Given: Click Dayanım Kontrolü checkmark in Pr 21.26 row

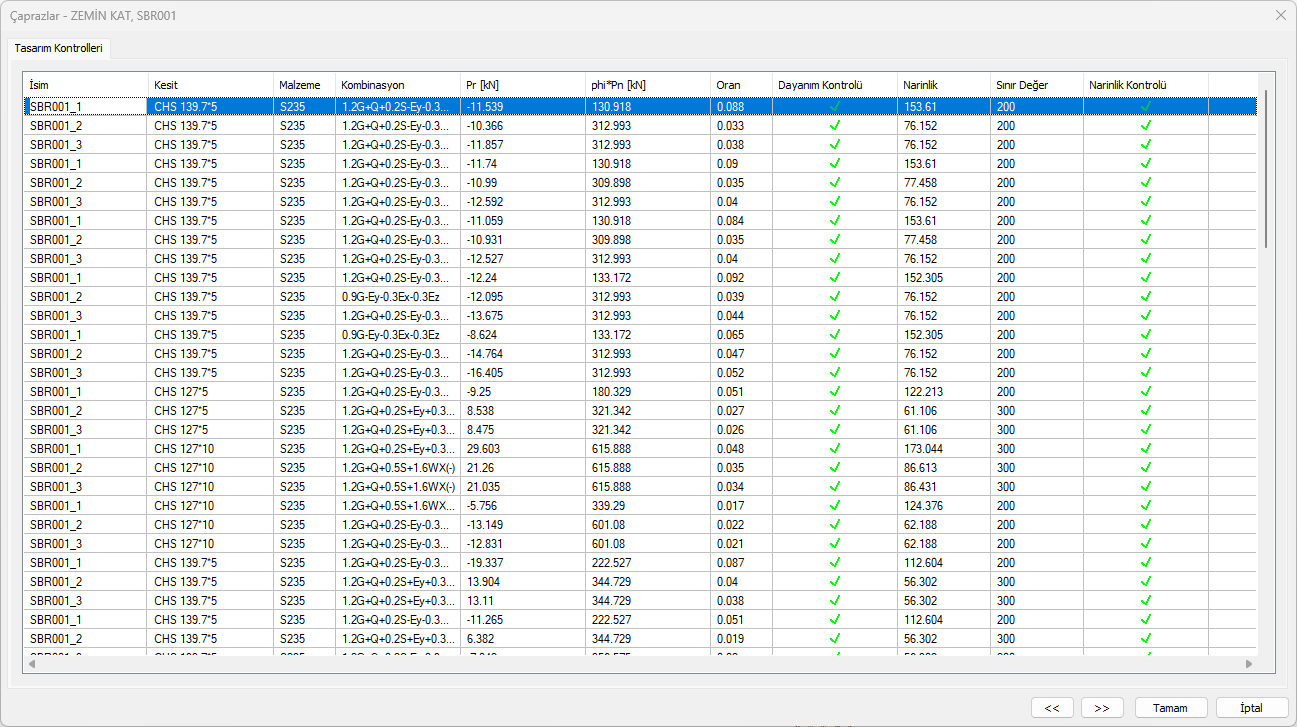Looking at the screenshot, I should coord(834,468).
